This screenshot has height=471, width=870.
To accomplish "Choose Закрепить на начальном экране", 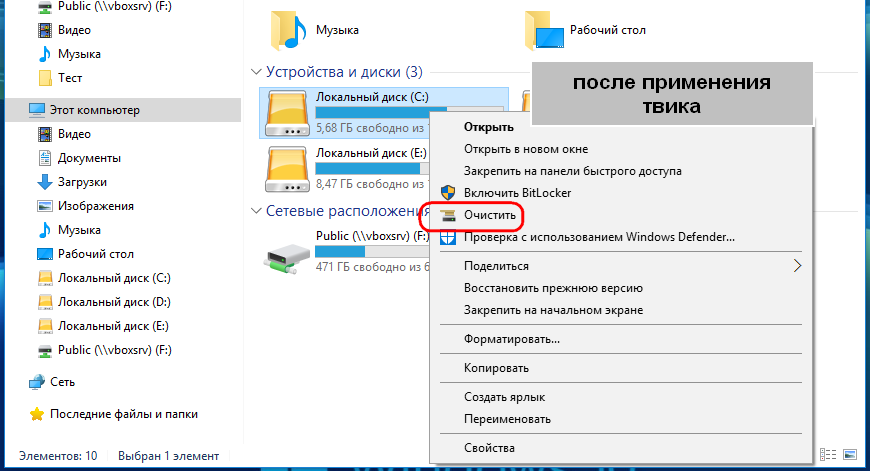I will 553,310.
